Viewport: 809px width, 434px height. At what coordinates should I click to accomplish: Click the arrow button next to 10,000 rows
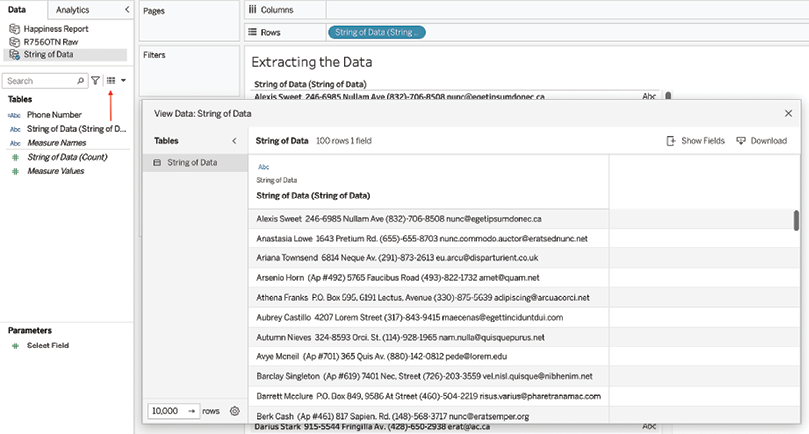click(x=191, y=411)
